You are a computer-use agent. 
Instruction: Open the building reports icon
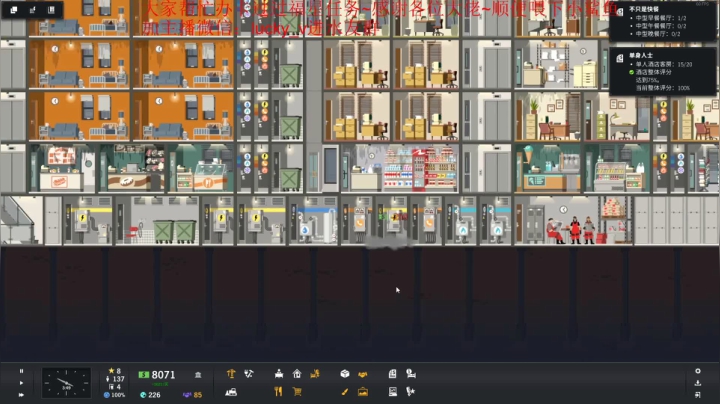point(392,392)
